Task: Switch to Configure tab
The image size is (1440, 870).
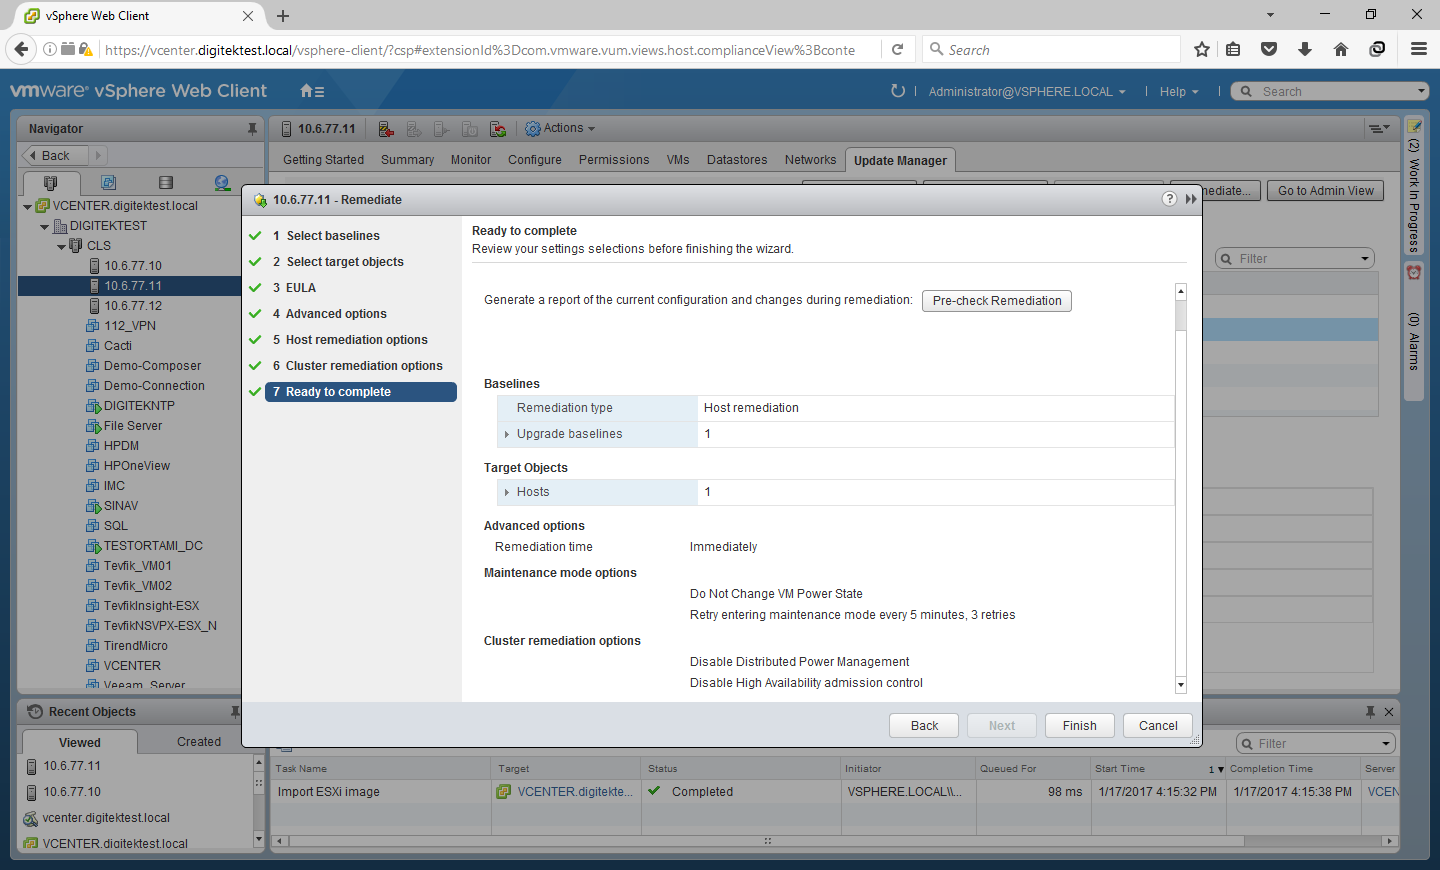Action: 535,160
